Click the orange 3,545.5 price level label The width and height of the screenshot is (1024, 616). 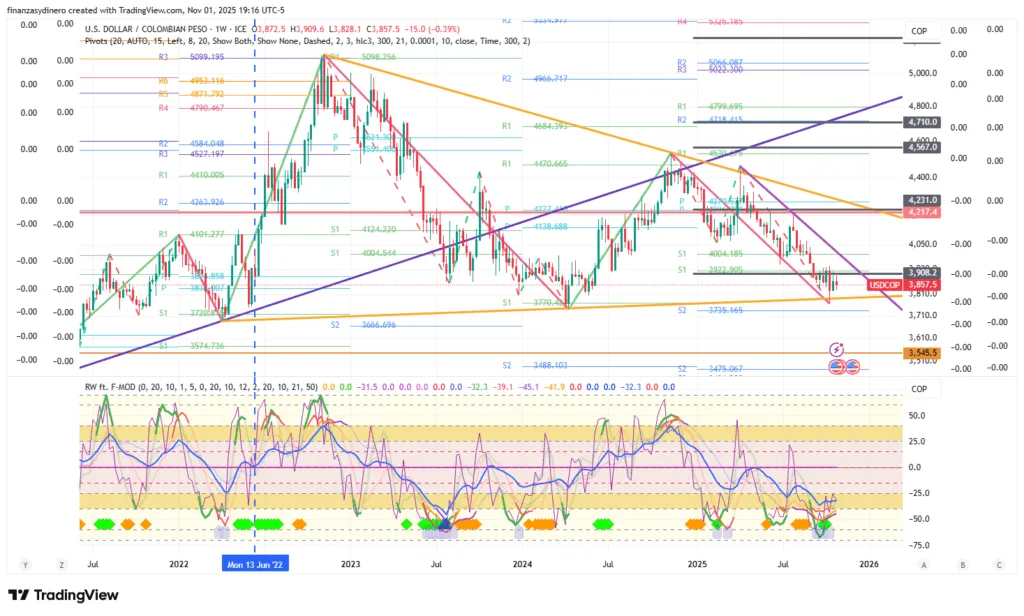(x=920, y=353)
